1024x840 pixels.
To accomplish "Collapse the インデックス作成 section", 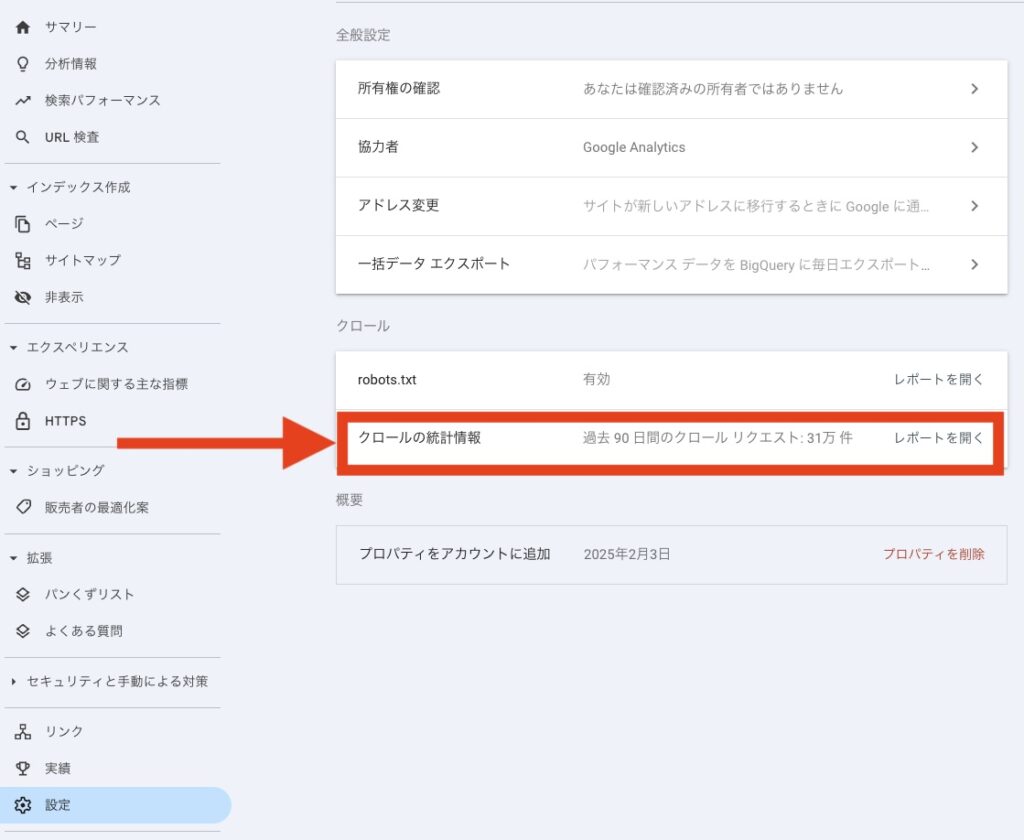I will pos(13,188).
